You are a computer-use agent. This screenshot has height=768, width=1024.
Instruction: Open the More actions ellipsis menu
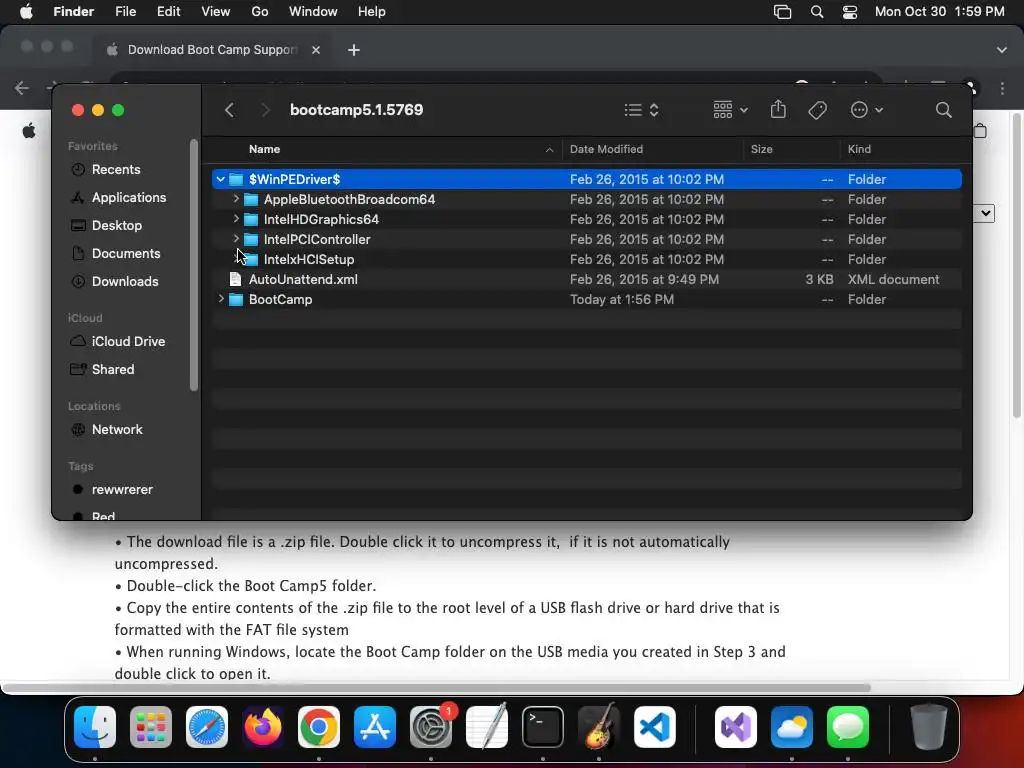[x=867, y=110]
